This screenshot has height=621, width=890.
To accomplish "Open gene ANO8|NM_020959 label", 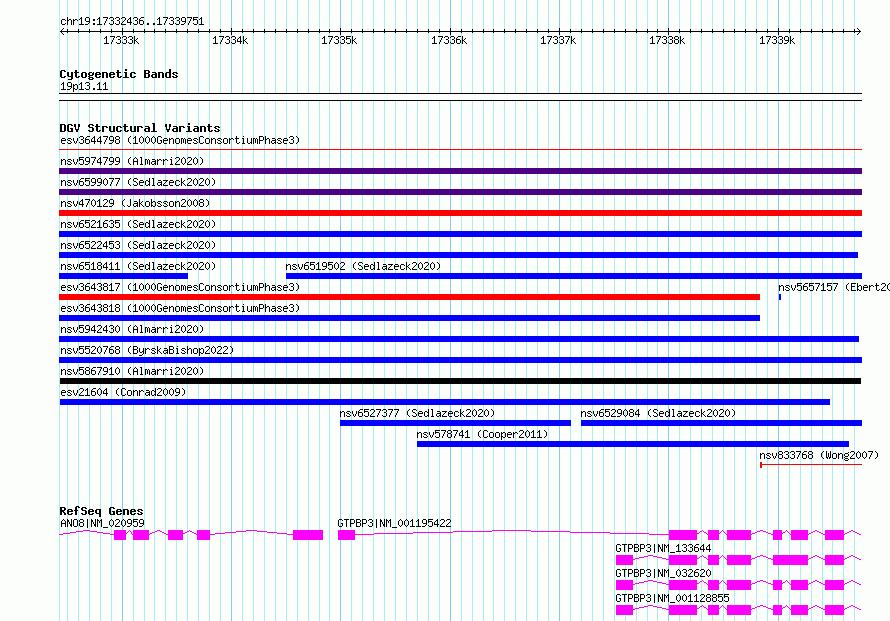I will [x=102, y=523].
